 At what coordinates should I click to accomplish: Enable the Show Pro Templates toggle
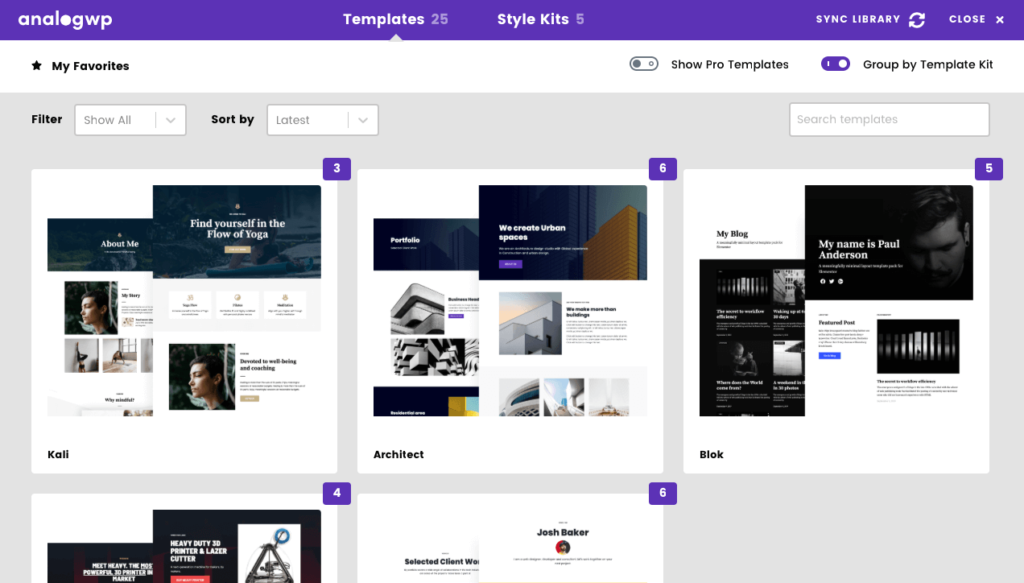[643, 64]
